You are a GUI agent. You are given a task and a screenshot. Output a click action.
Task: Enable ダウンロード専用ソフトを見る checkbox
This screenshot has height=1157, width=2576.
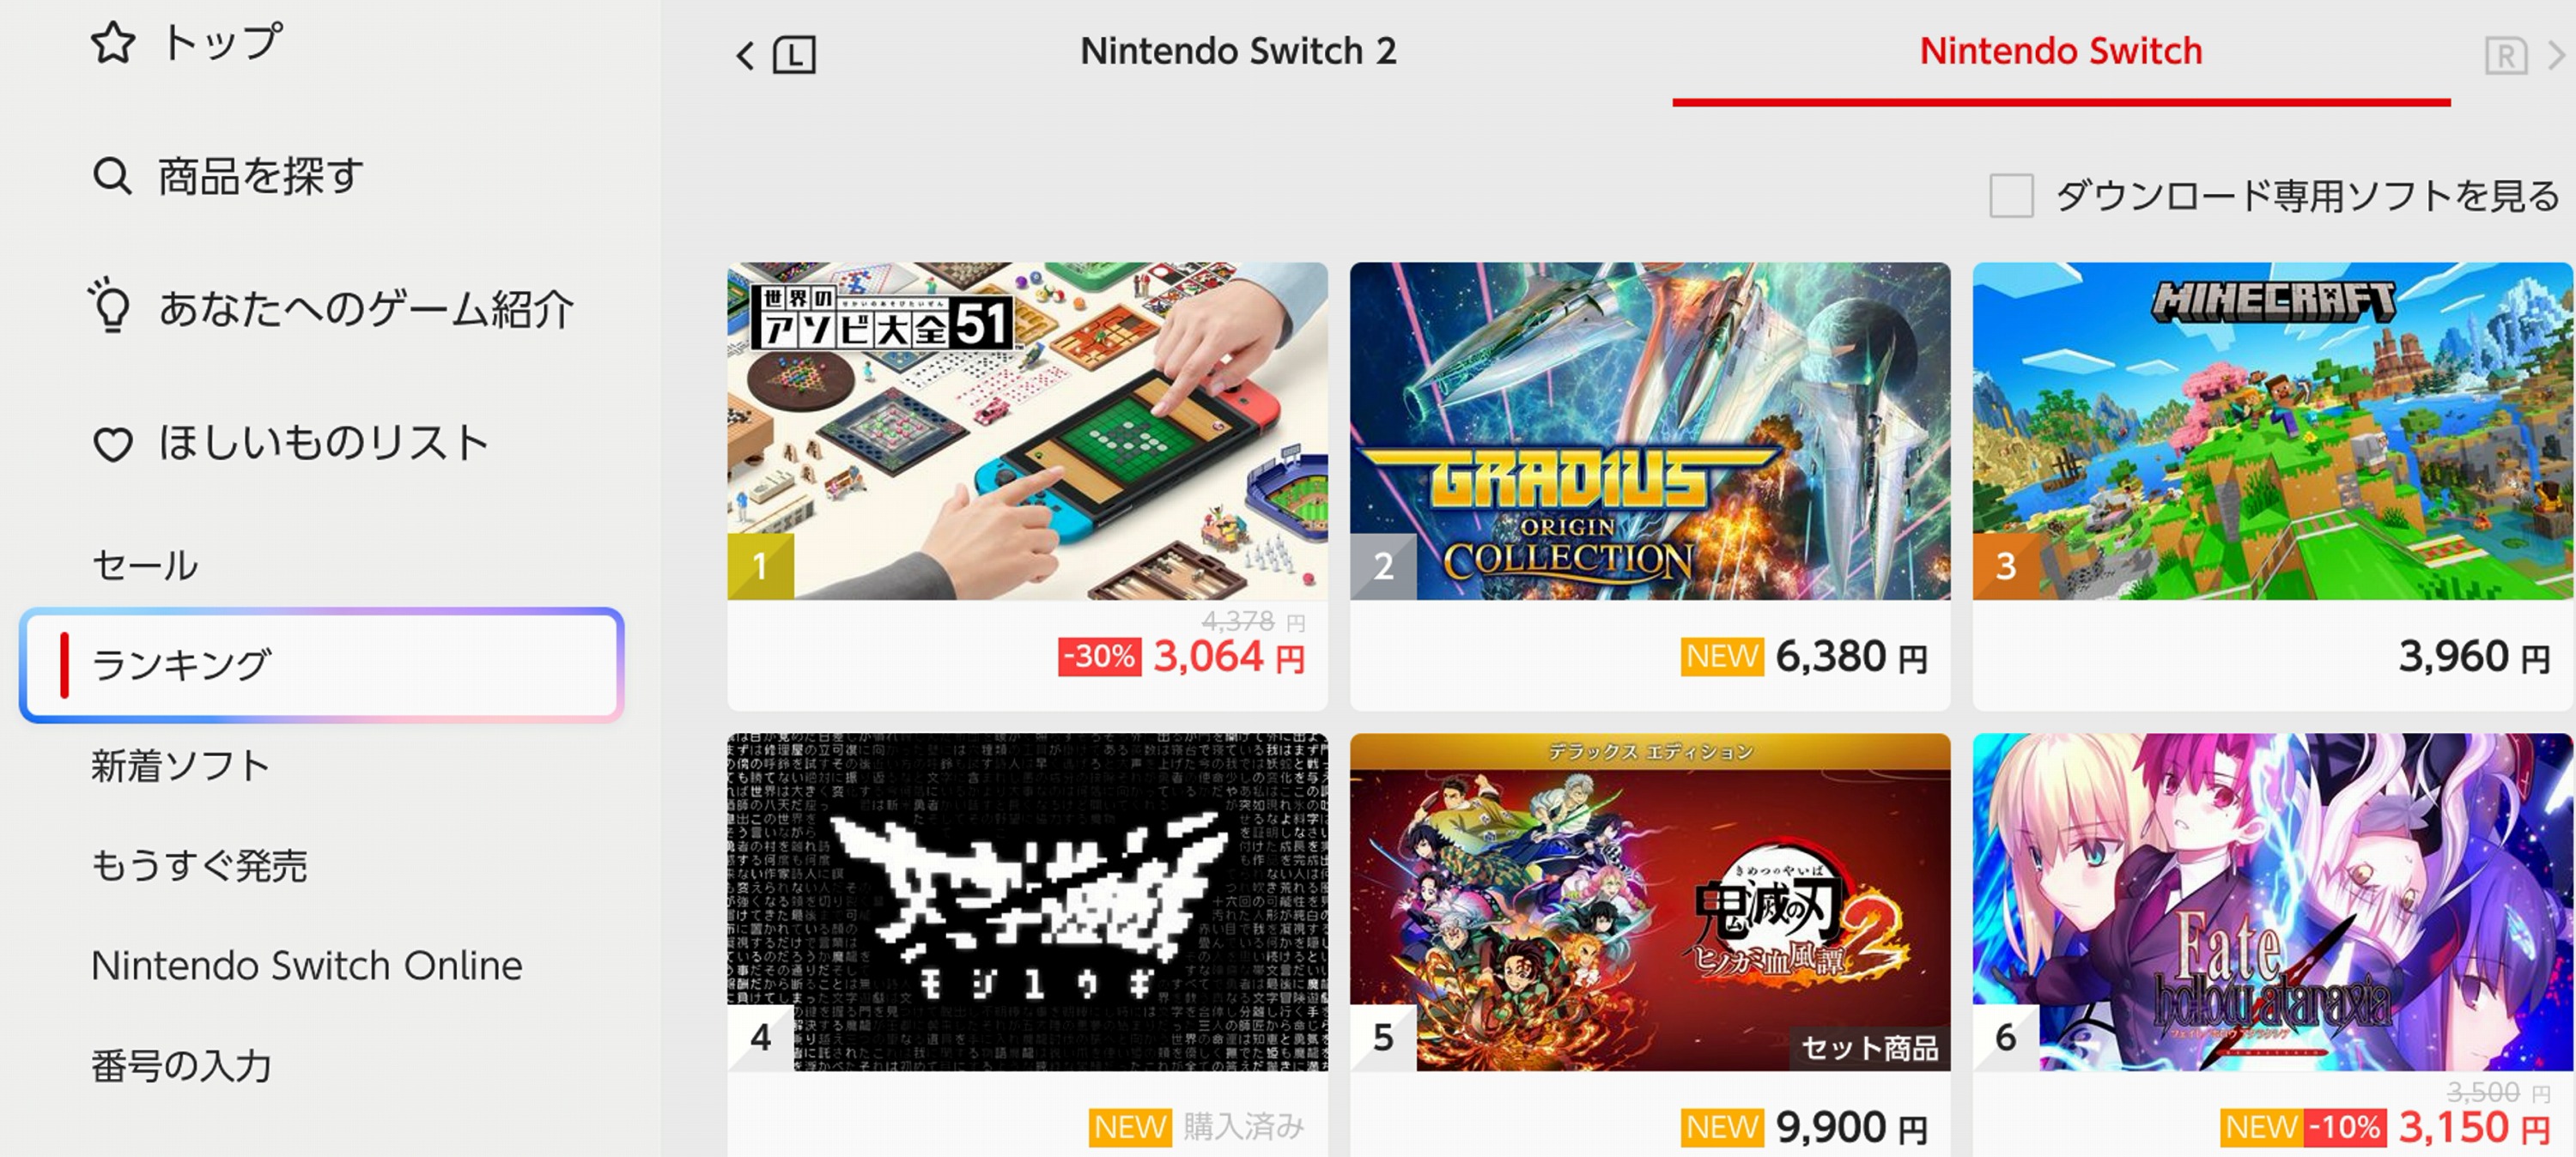[x=2011, y=195]
